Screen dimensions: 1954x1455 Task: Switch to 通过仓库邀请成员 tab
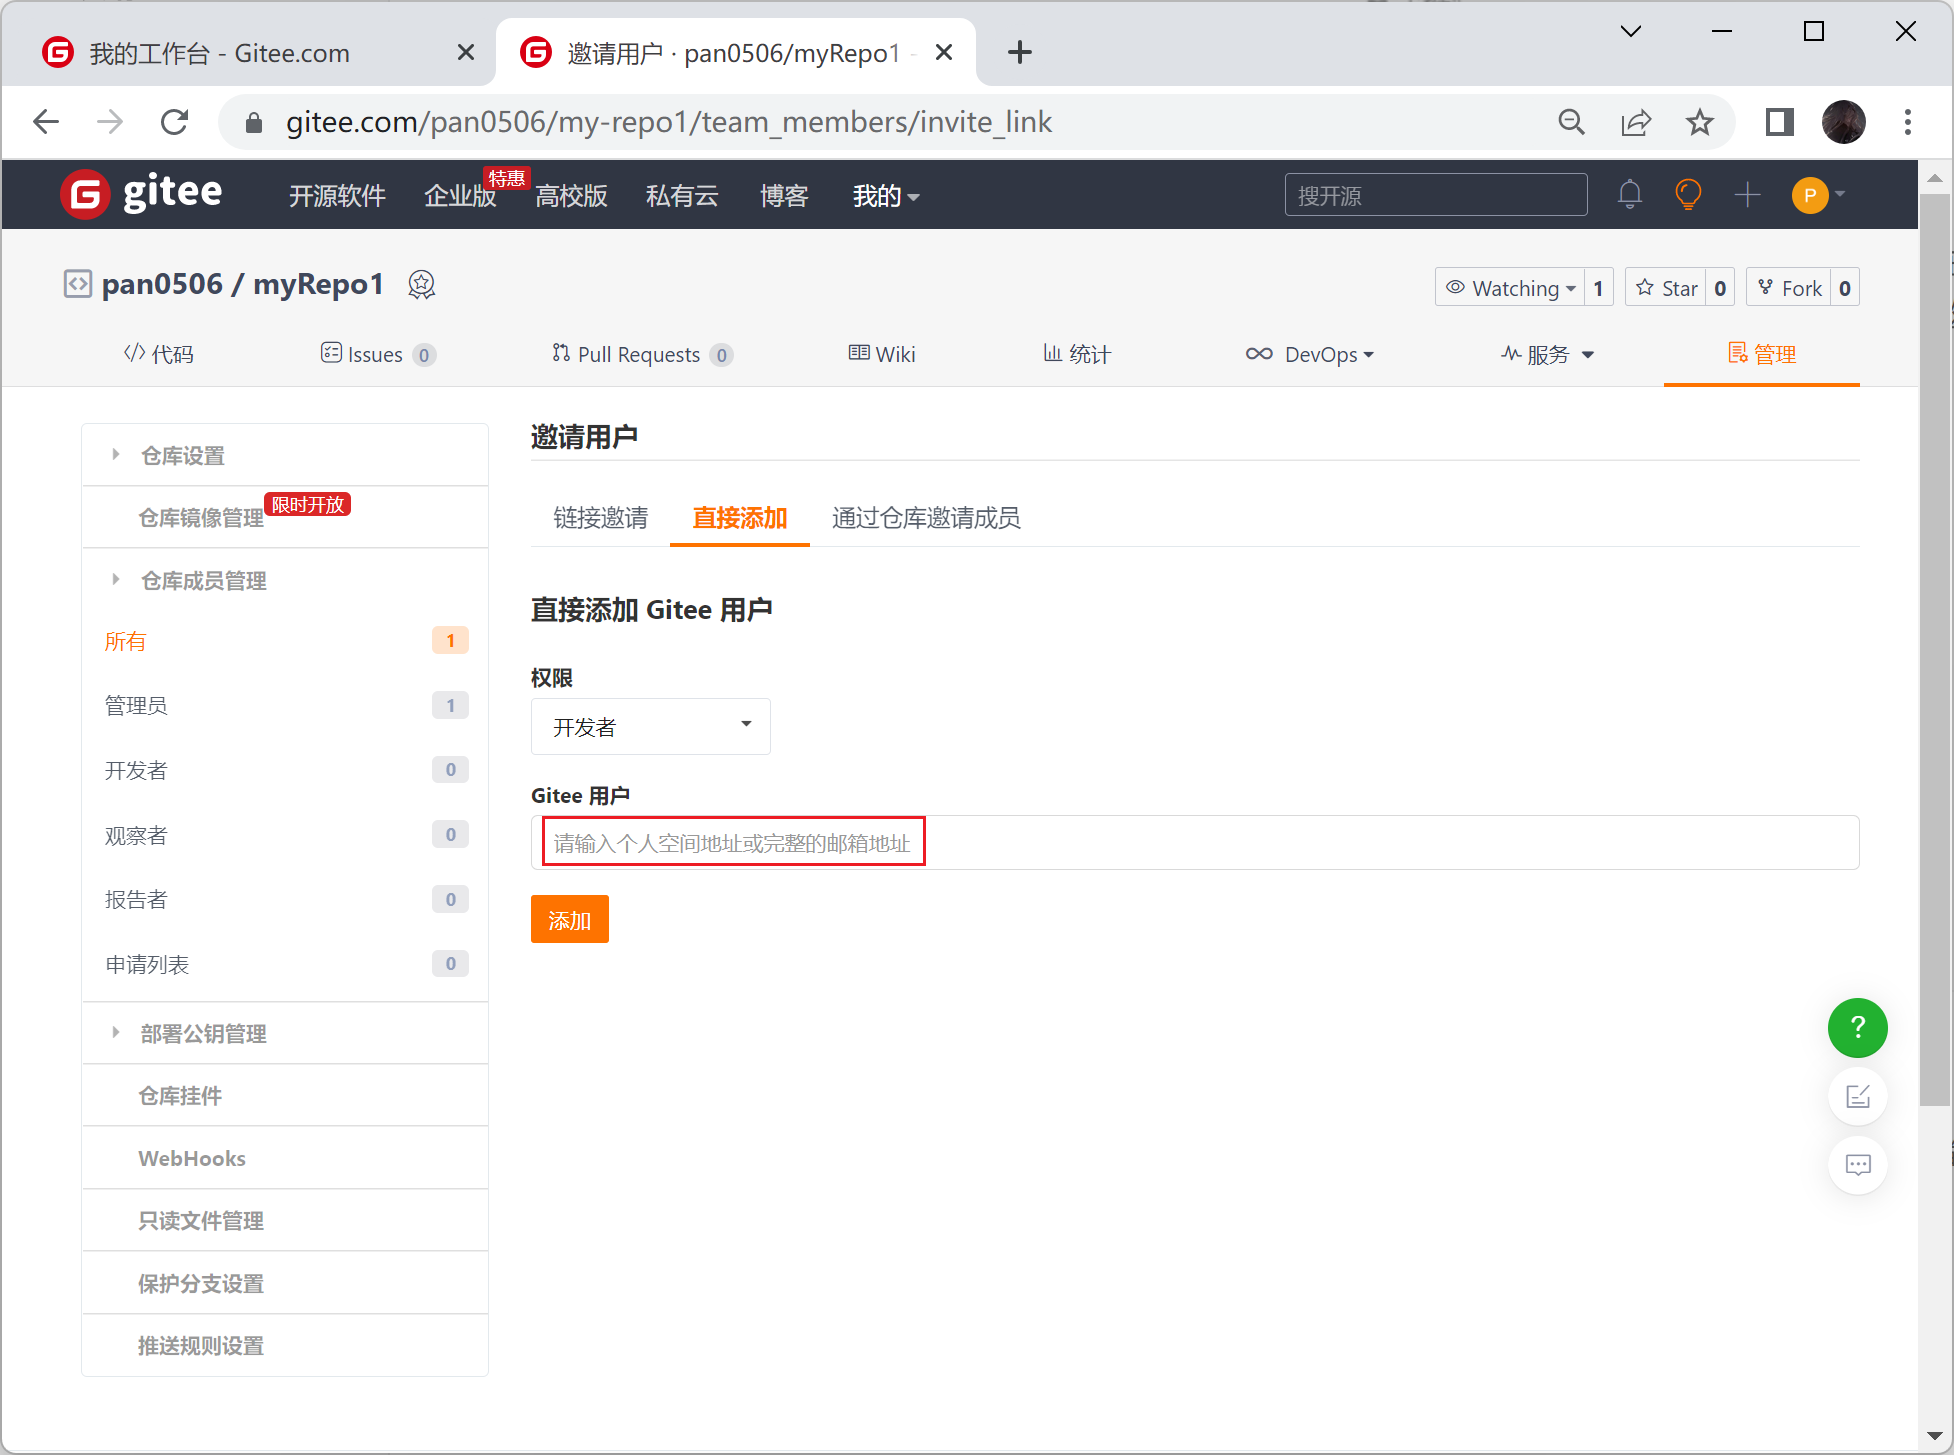tap(925, 518)
